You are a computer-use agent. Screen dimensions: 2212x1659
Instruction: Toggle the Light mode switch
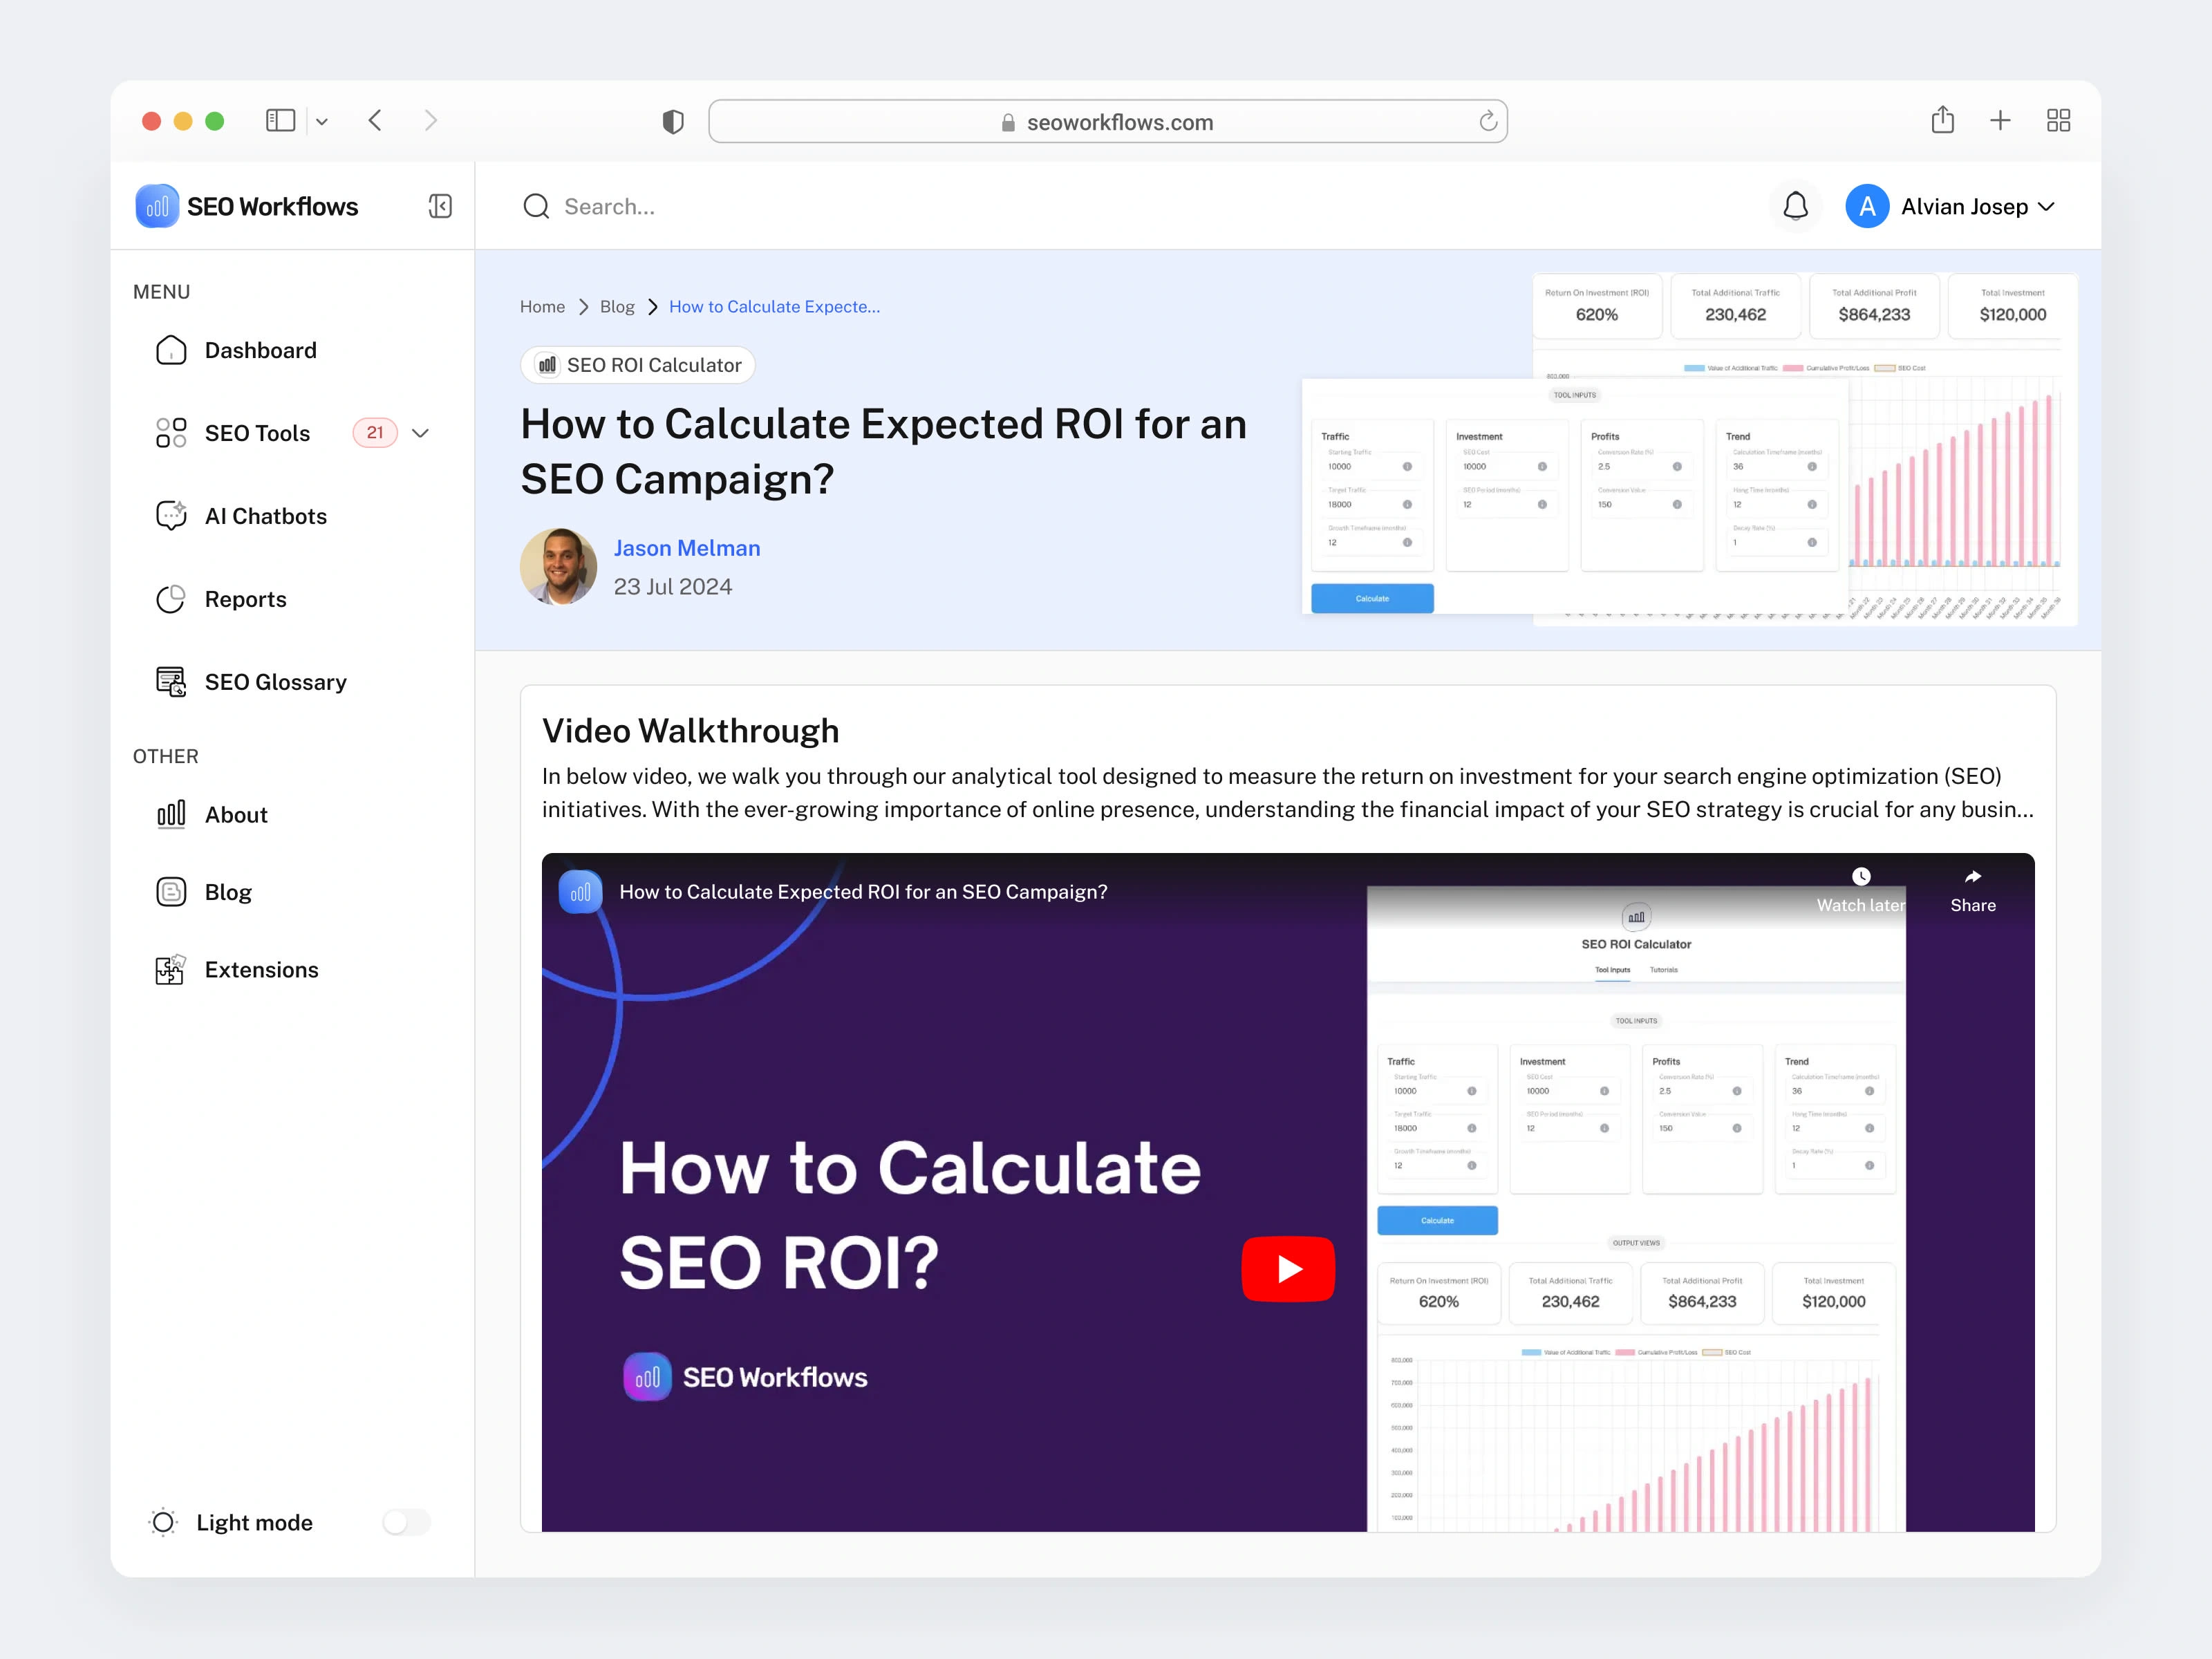406,1522
